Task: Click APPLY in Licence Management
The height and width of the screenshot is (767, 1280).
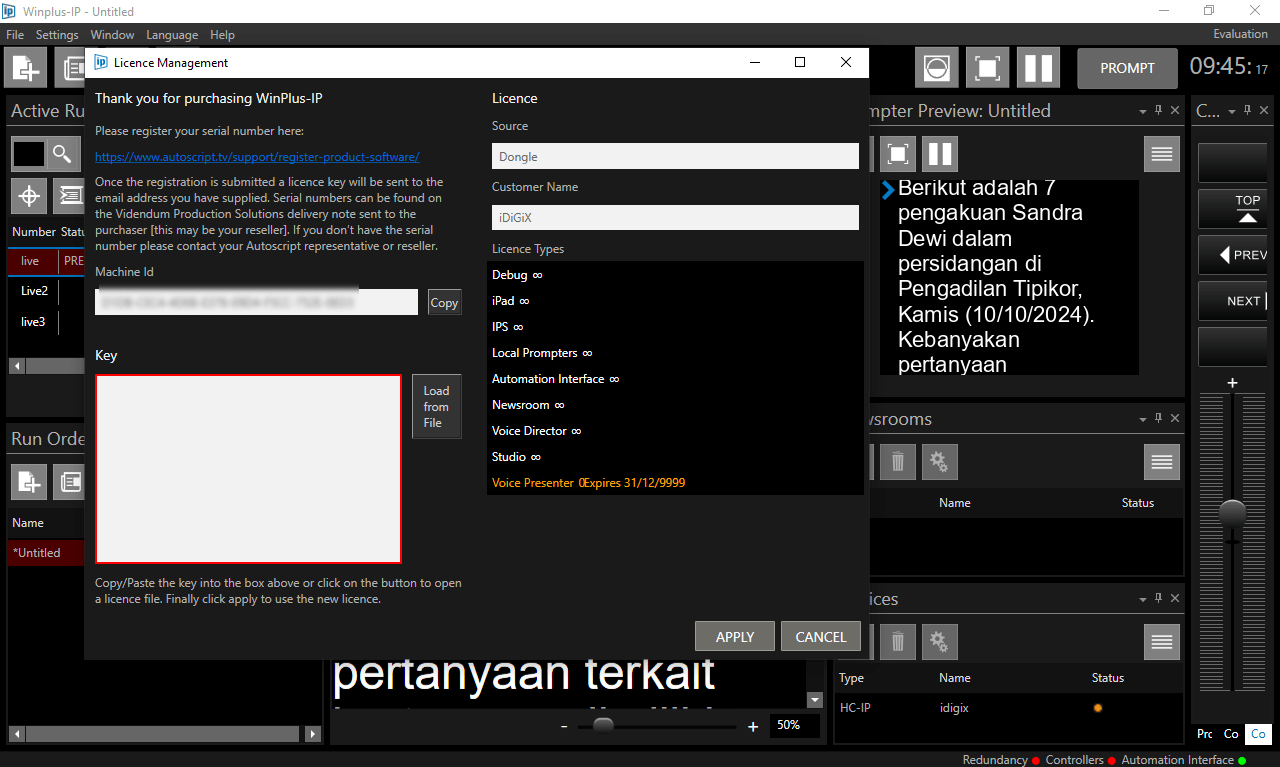Action: pos(735,637)
